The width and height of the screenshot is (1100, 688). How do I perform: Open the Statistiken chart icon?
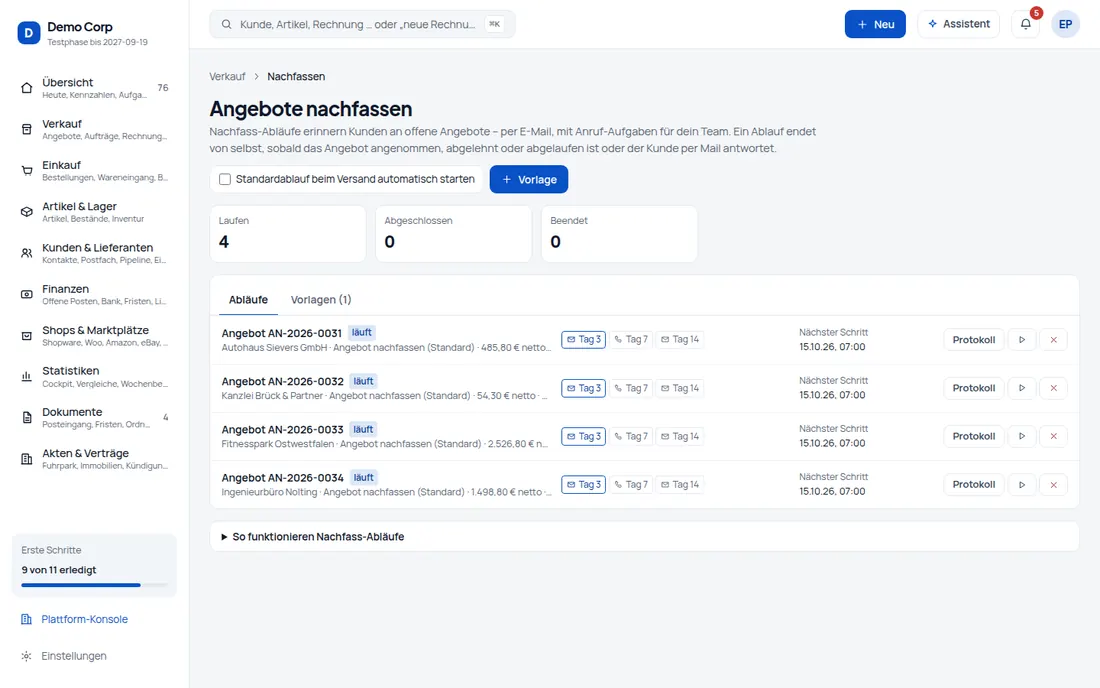click(x=27, y=377)
